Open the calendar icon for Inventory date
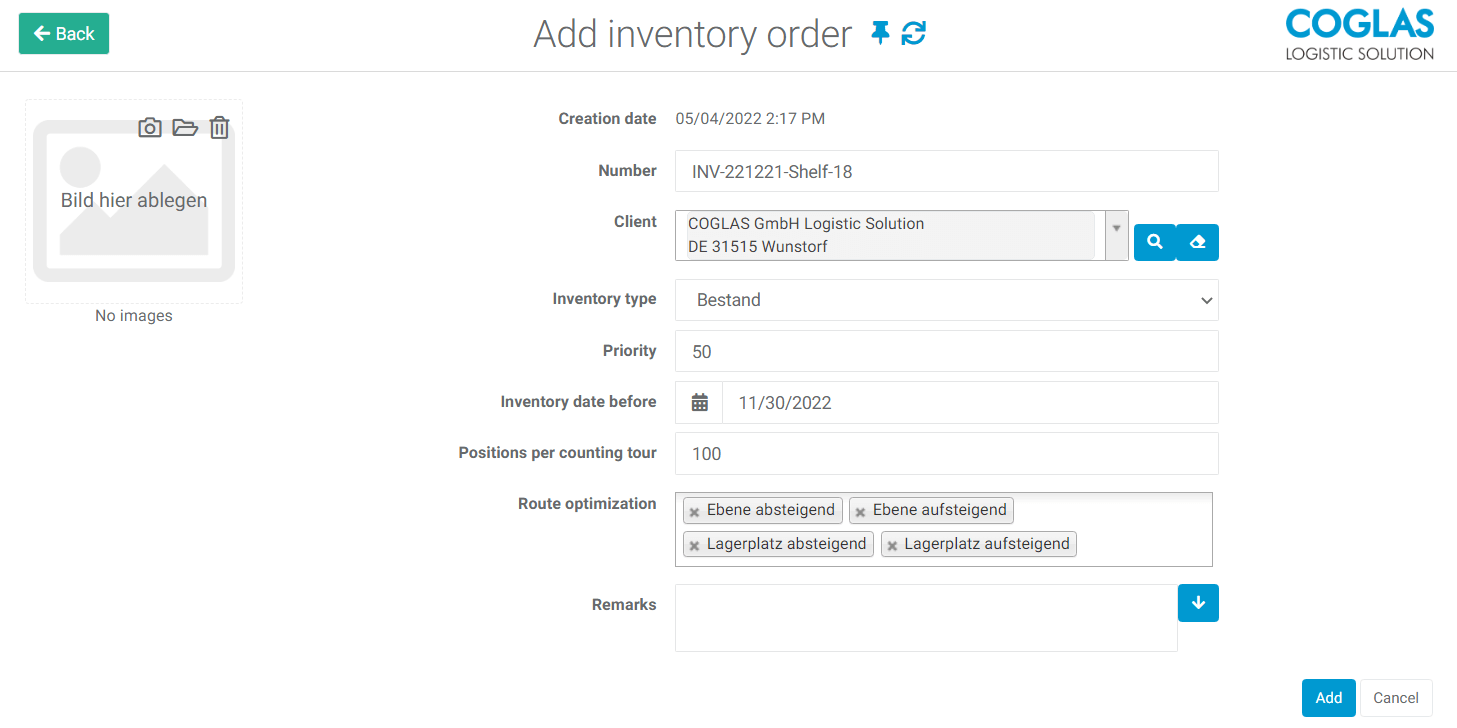1457x728 pixels. click(700, 403)
